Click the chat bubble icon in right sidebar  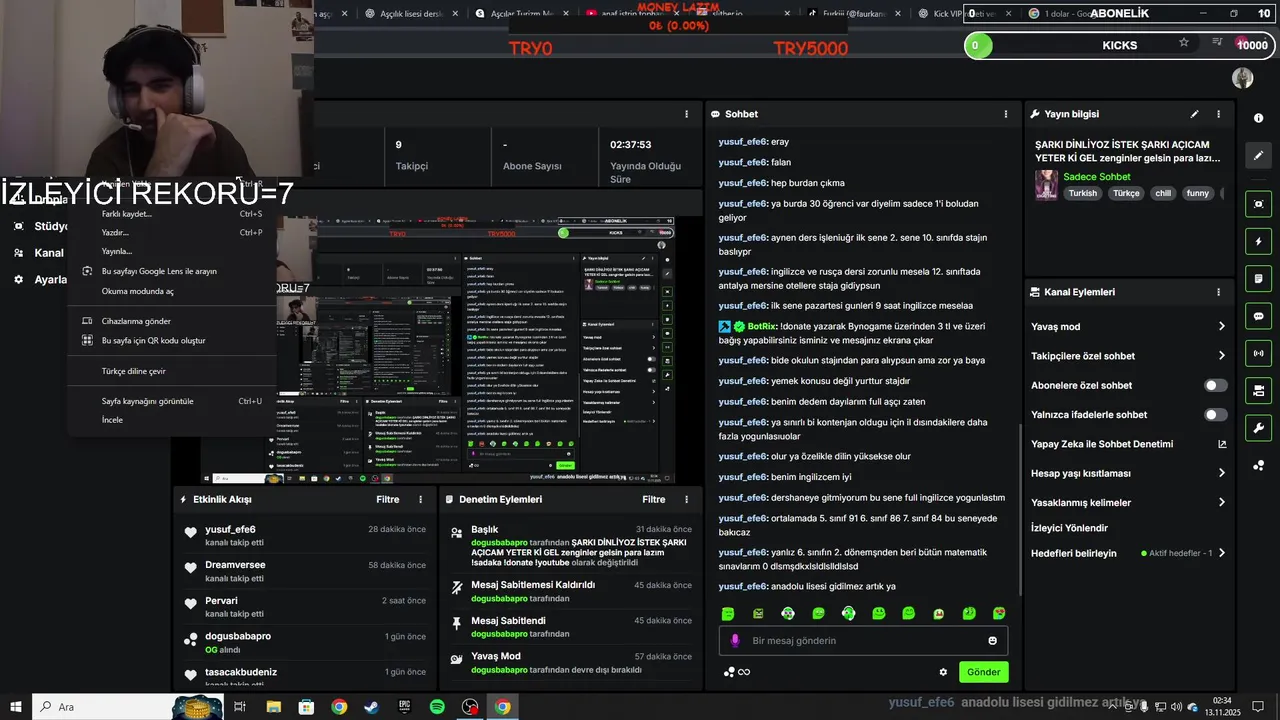(x=1258, y=316)
